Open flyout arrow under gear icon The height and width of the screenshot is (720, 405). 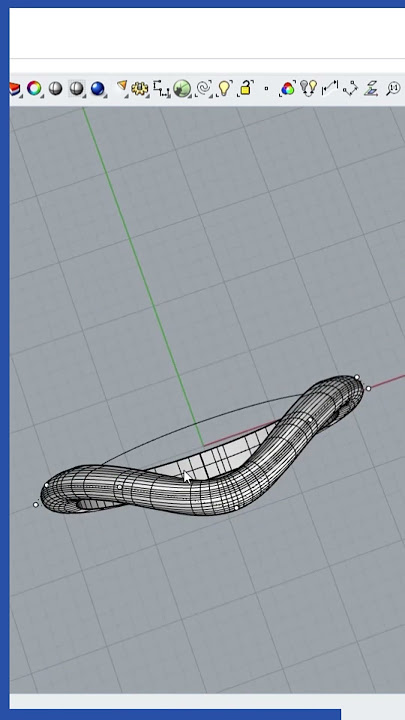click(x=146, y=95)
